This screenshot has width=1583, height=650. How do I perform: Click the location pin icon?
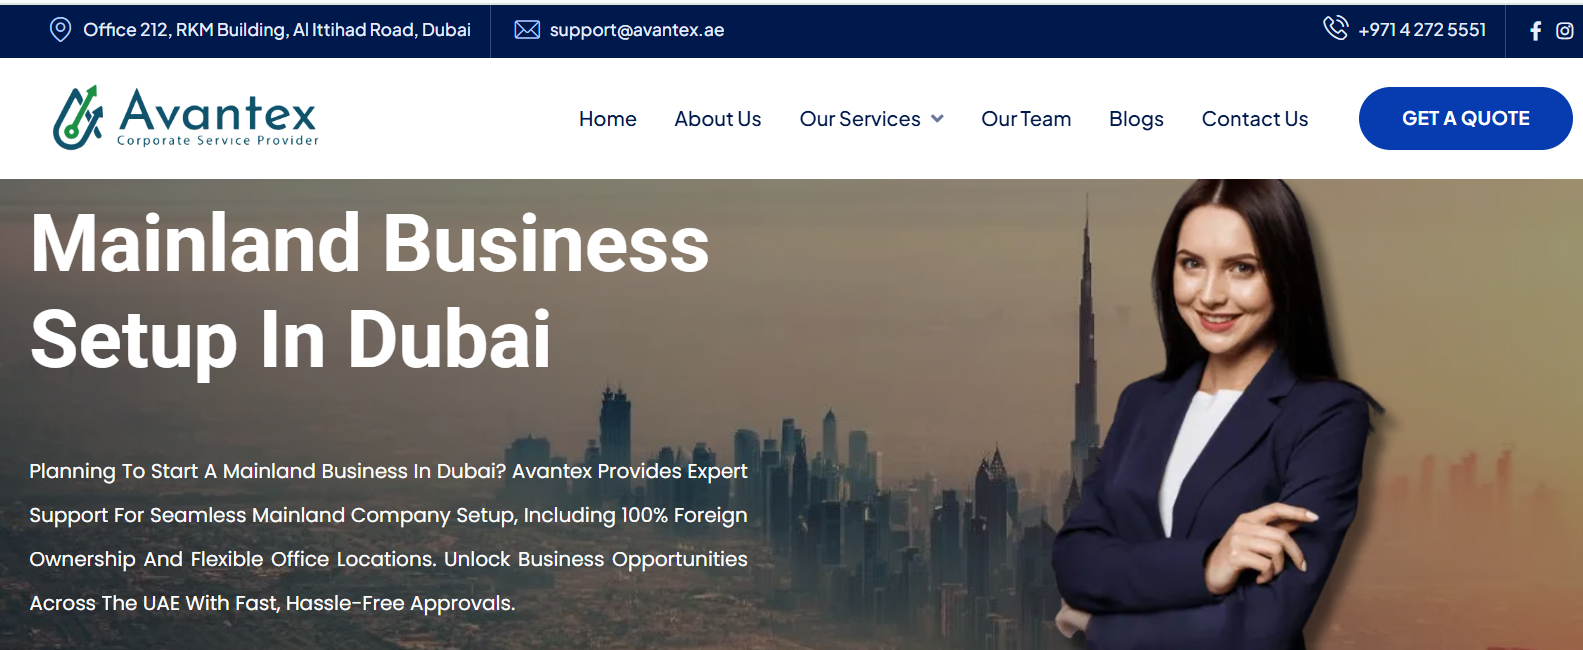(x=60, y=30)
